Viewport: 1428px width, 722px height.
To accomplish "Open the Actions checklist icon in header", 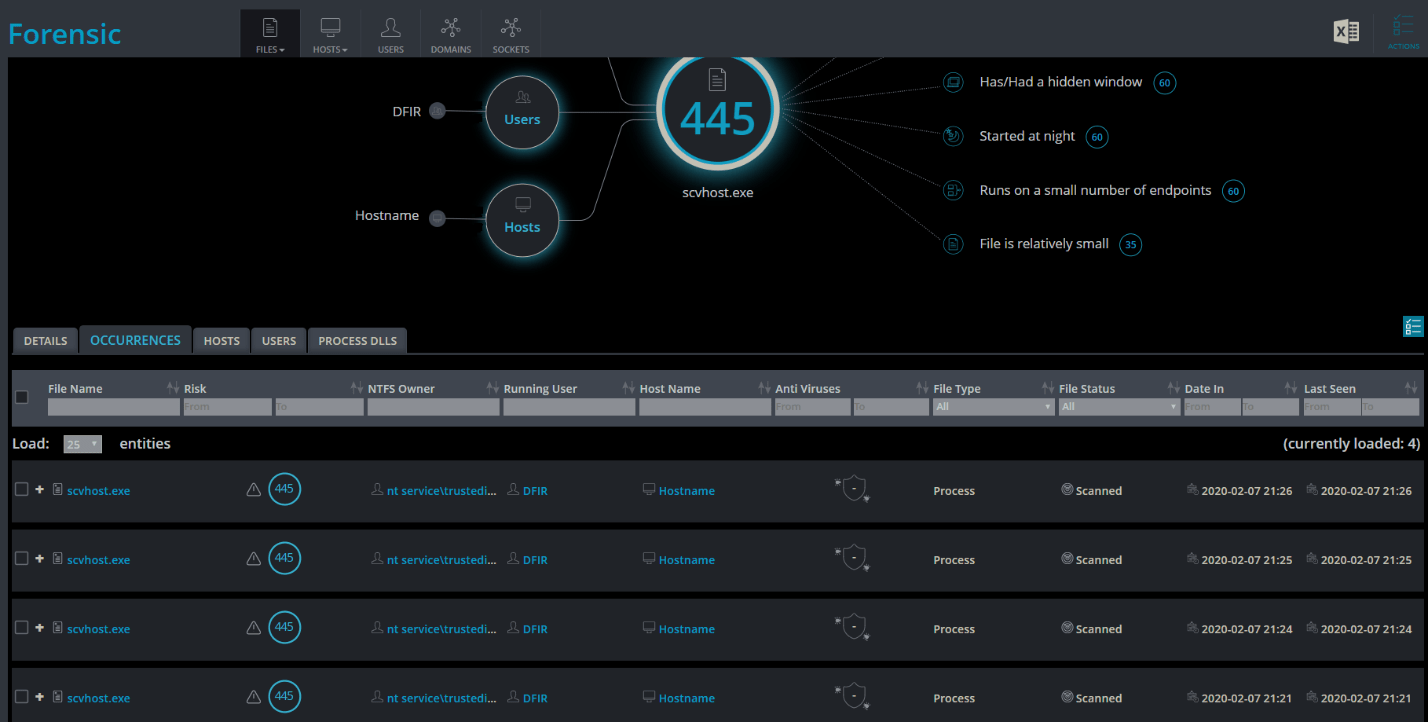I will pyautogui.click(x=1403, y=32).
